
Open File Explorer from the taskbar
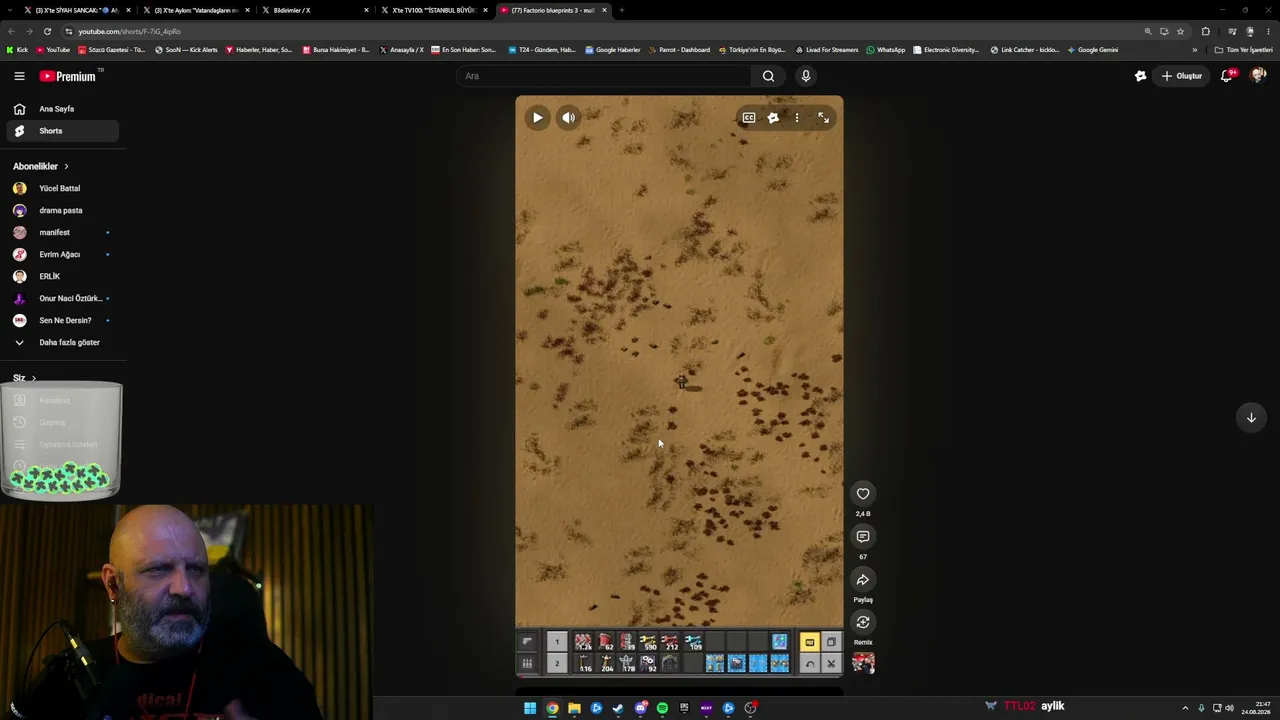(x=574, y=708)
